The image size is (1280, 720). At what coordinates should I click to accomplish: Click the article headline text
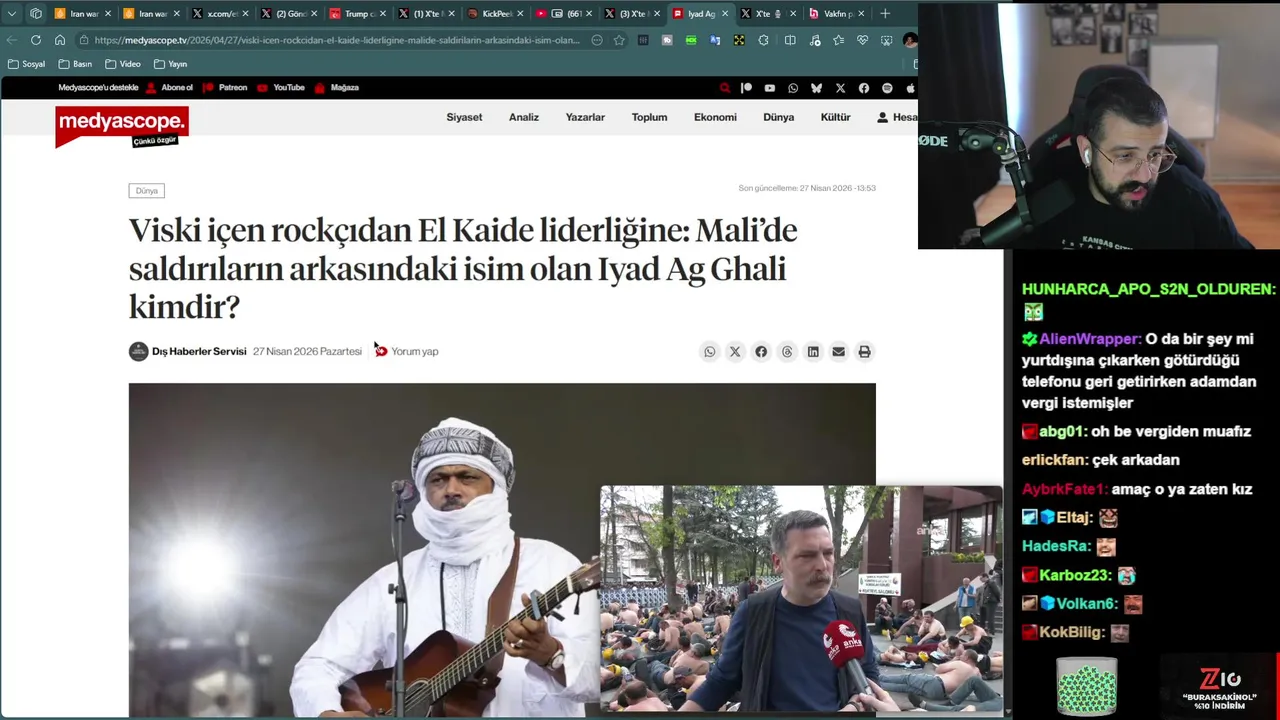[x=463, y=269]
